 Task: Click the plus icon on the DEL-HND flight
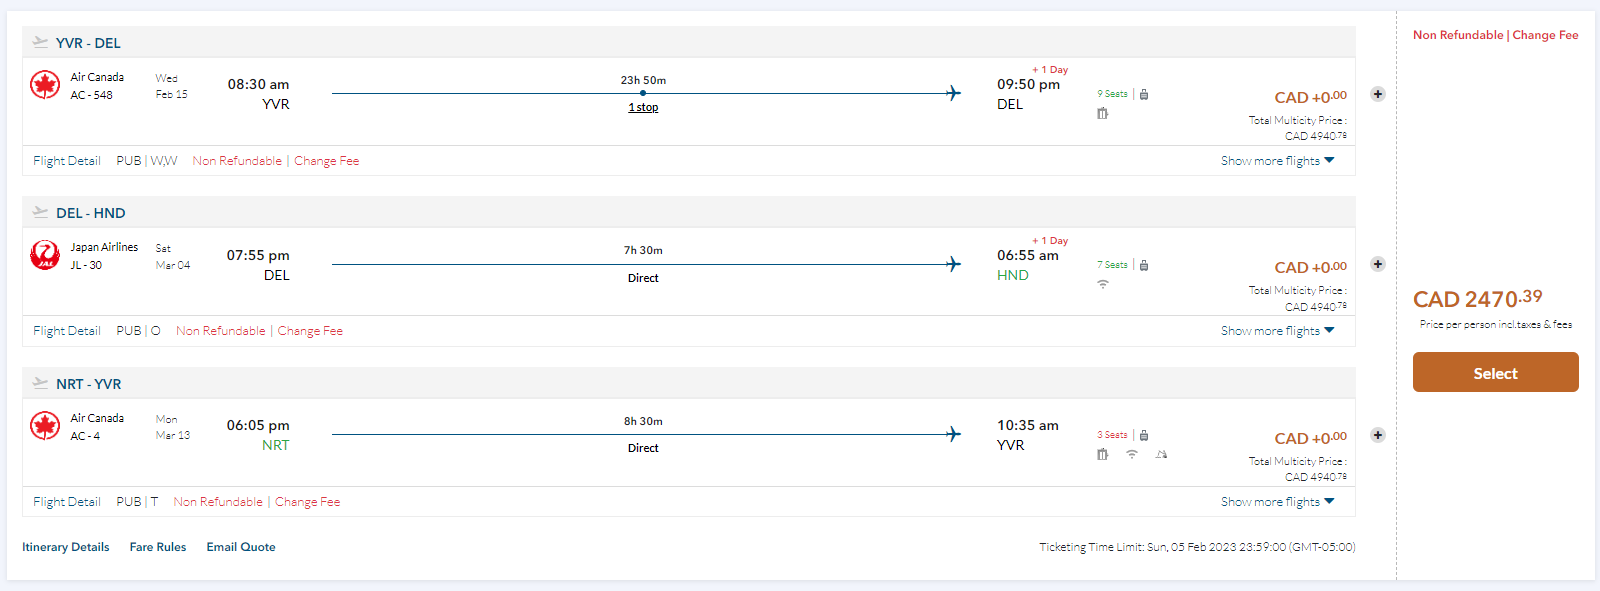1377,264
